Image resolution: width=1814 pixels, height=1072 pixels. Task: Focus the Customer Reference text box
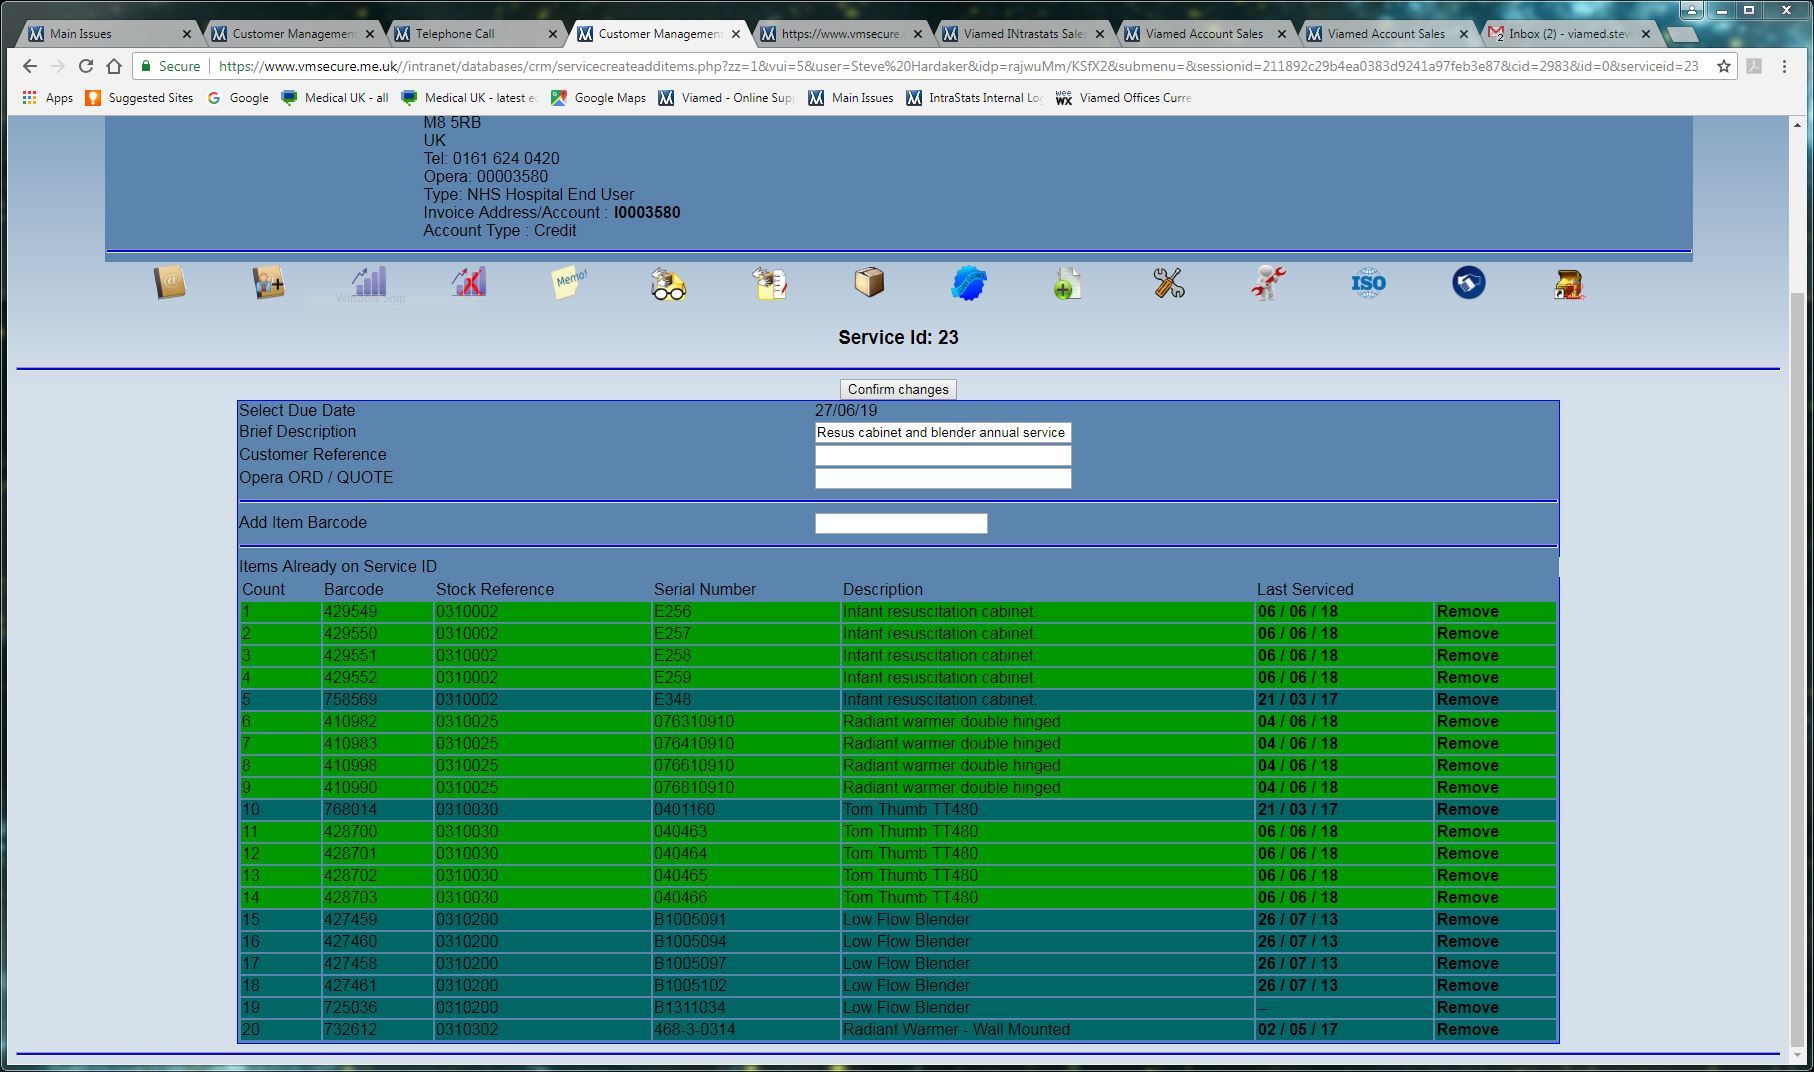[x=942, y=456]
